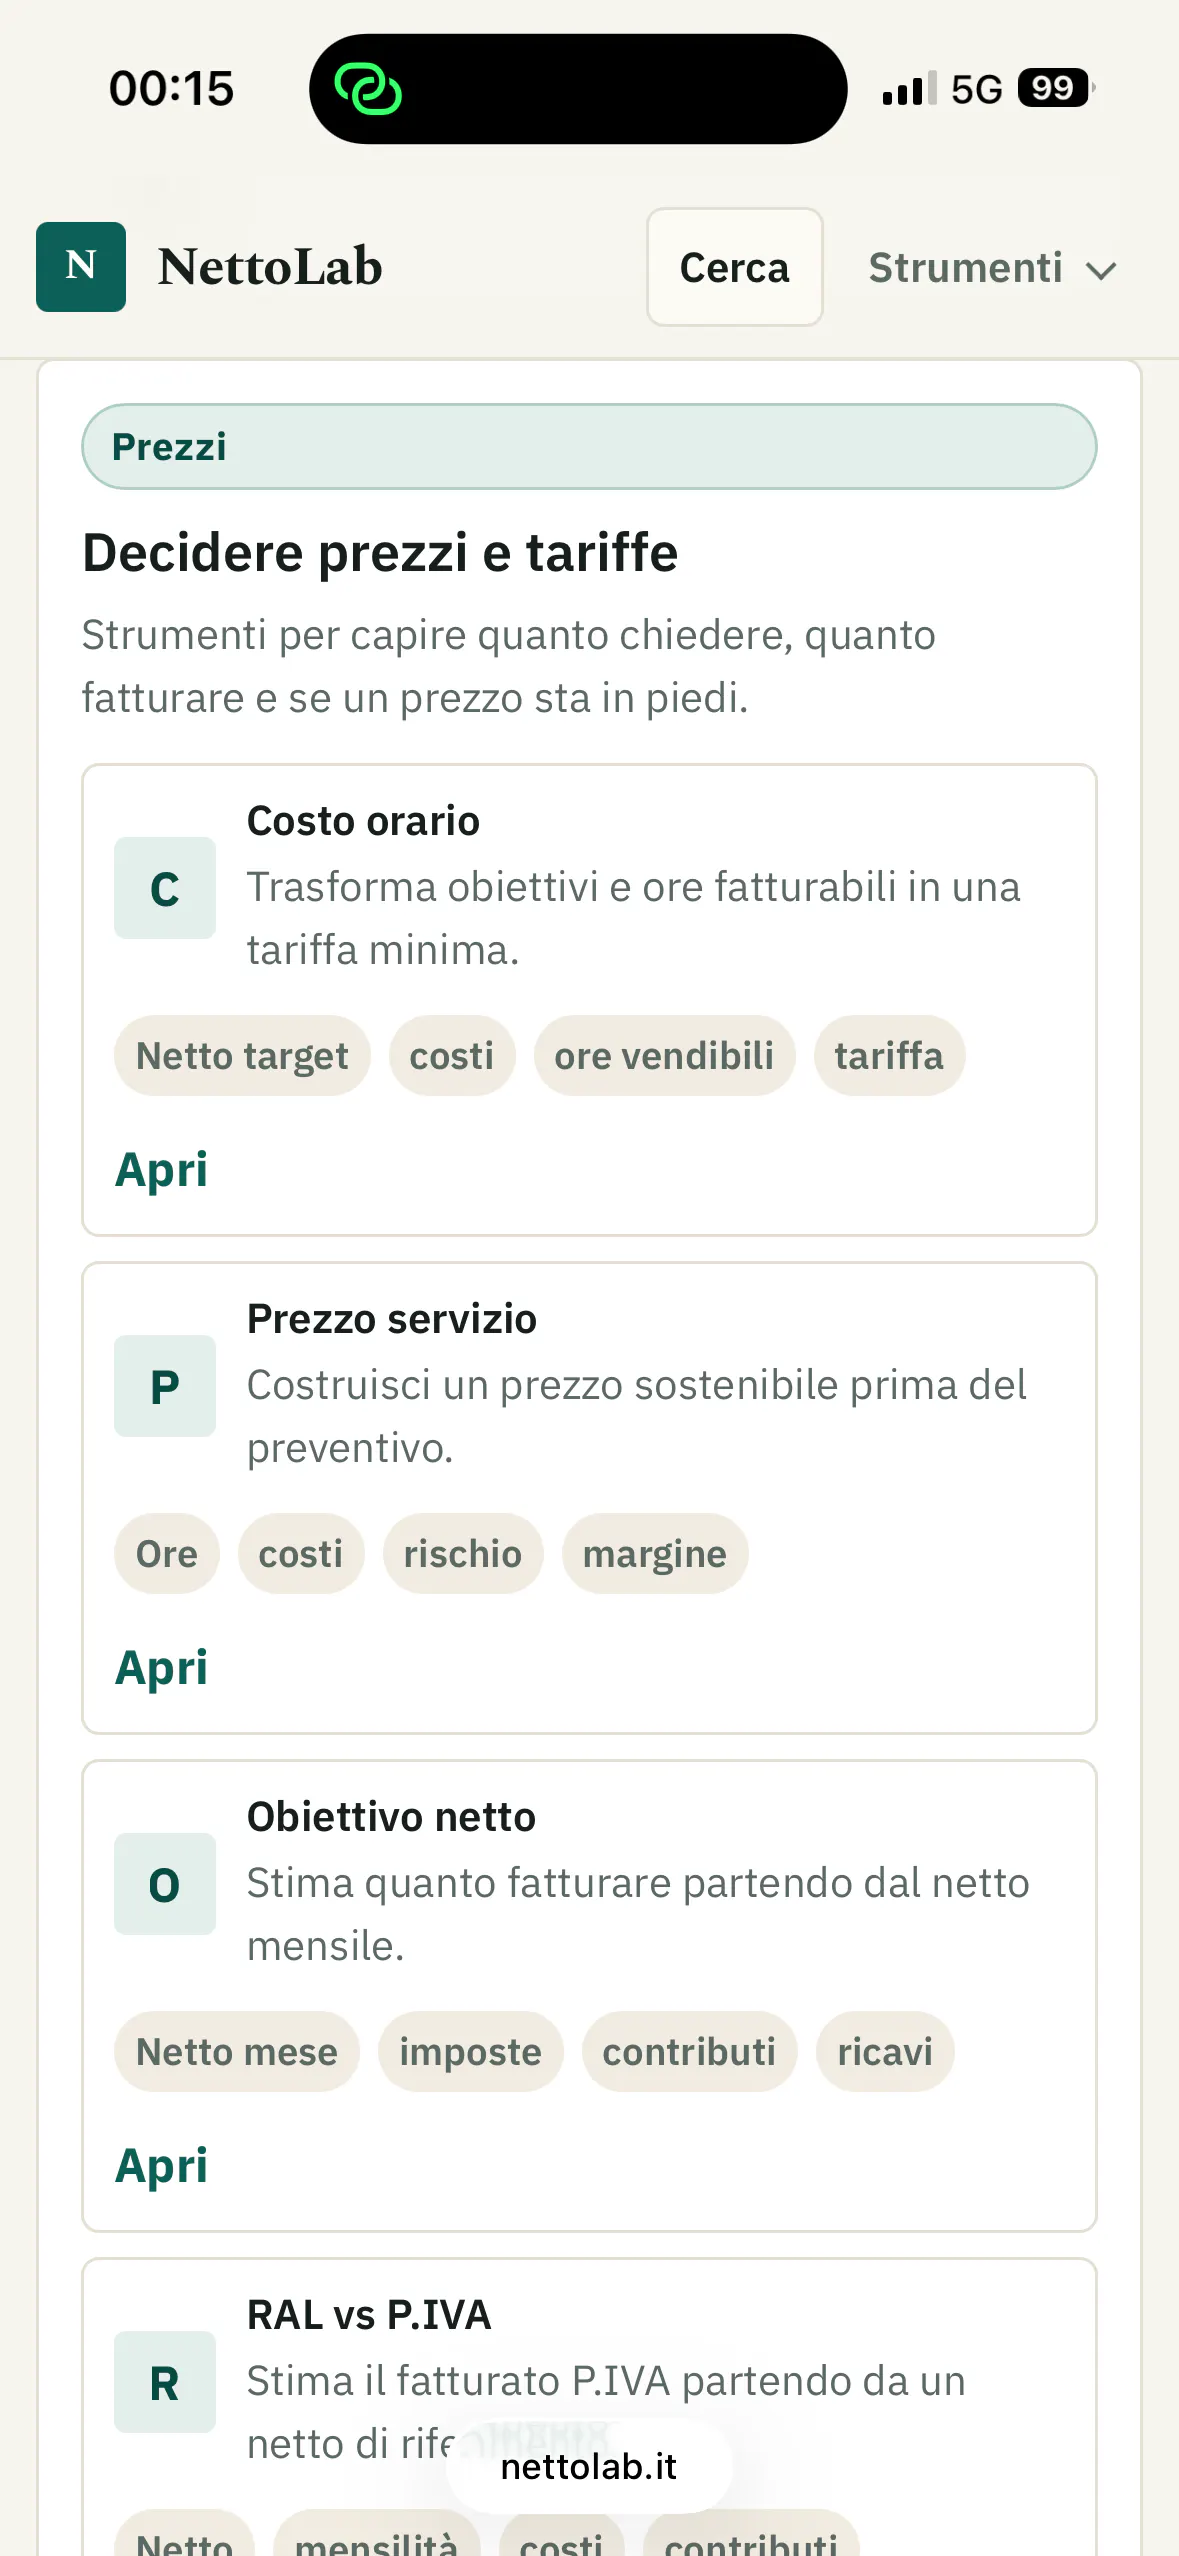This screenshot has width=1179, height=2556.
Task: Open the Costo orario tool via Apri
Action: point(161,1170)
